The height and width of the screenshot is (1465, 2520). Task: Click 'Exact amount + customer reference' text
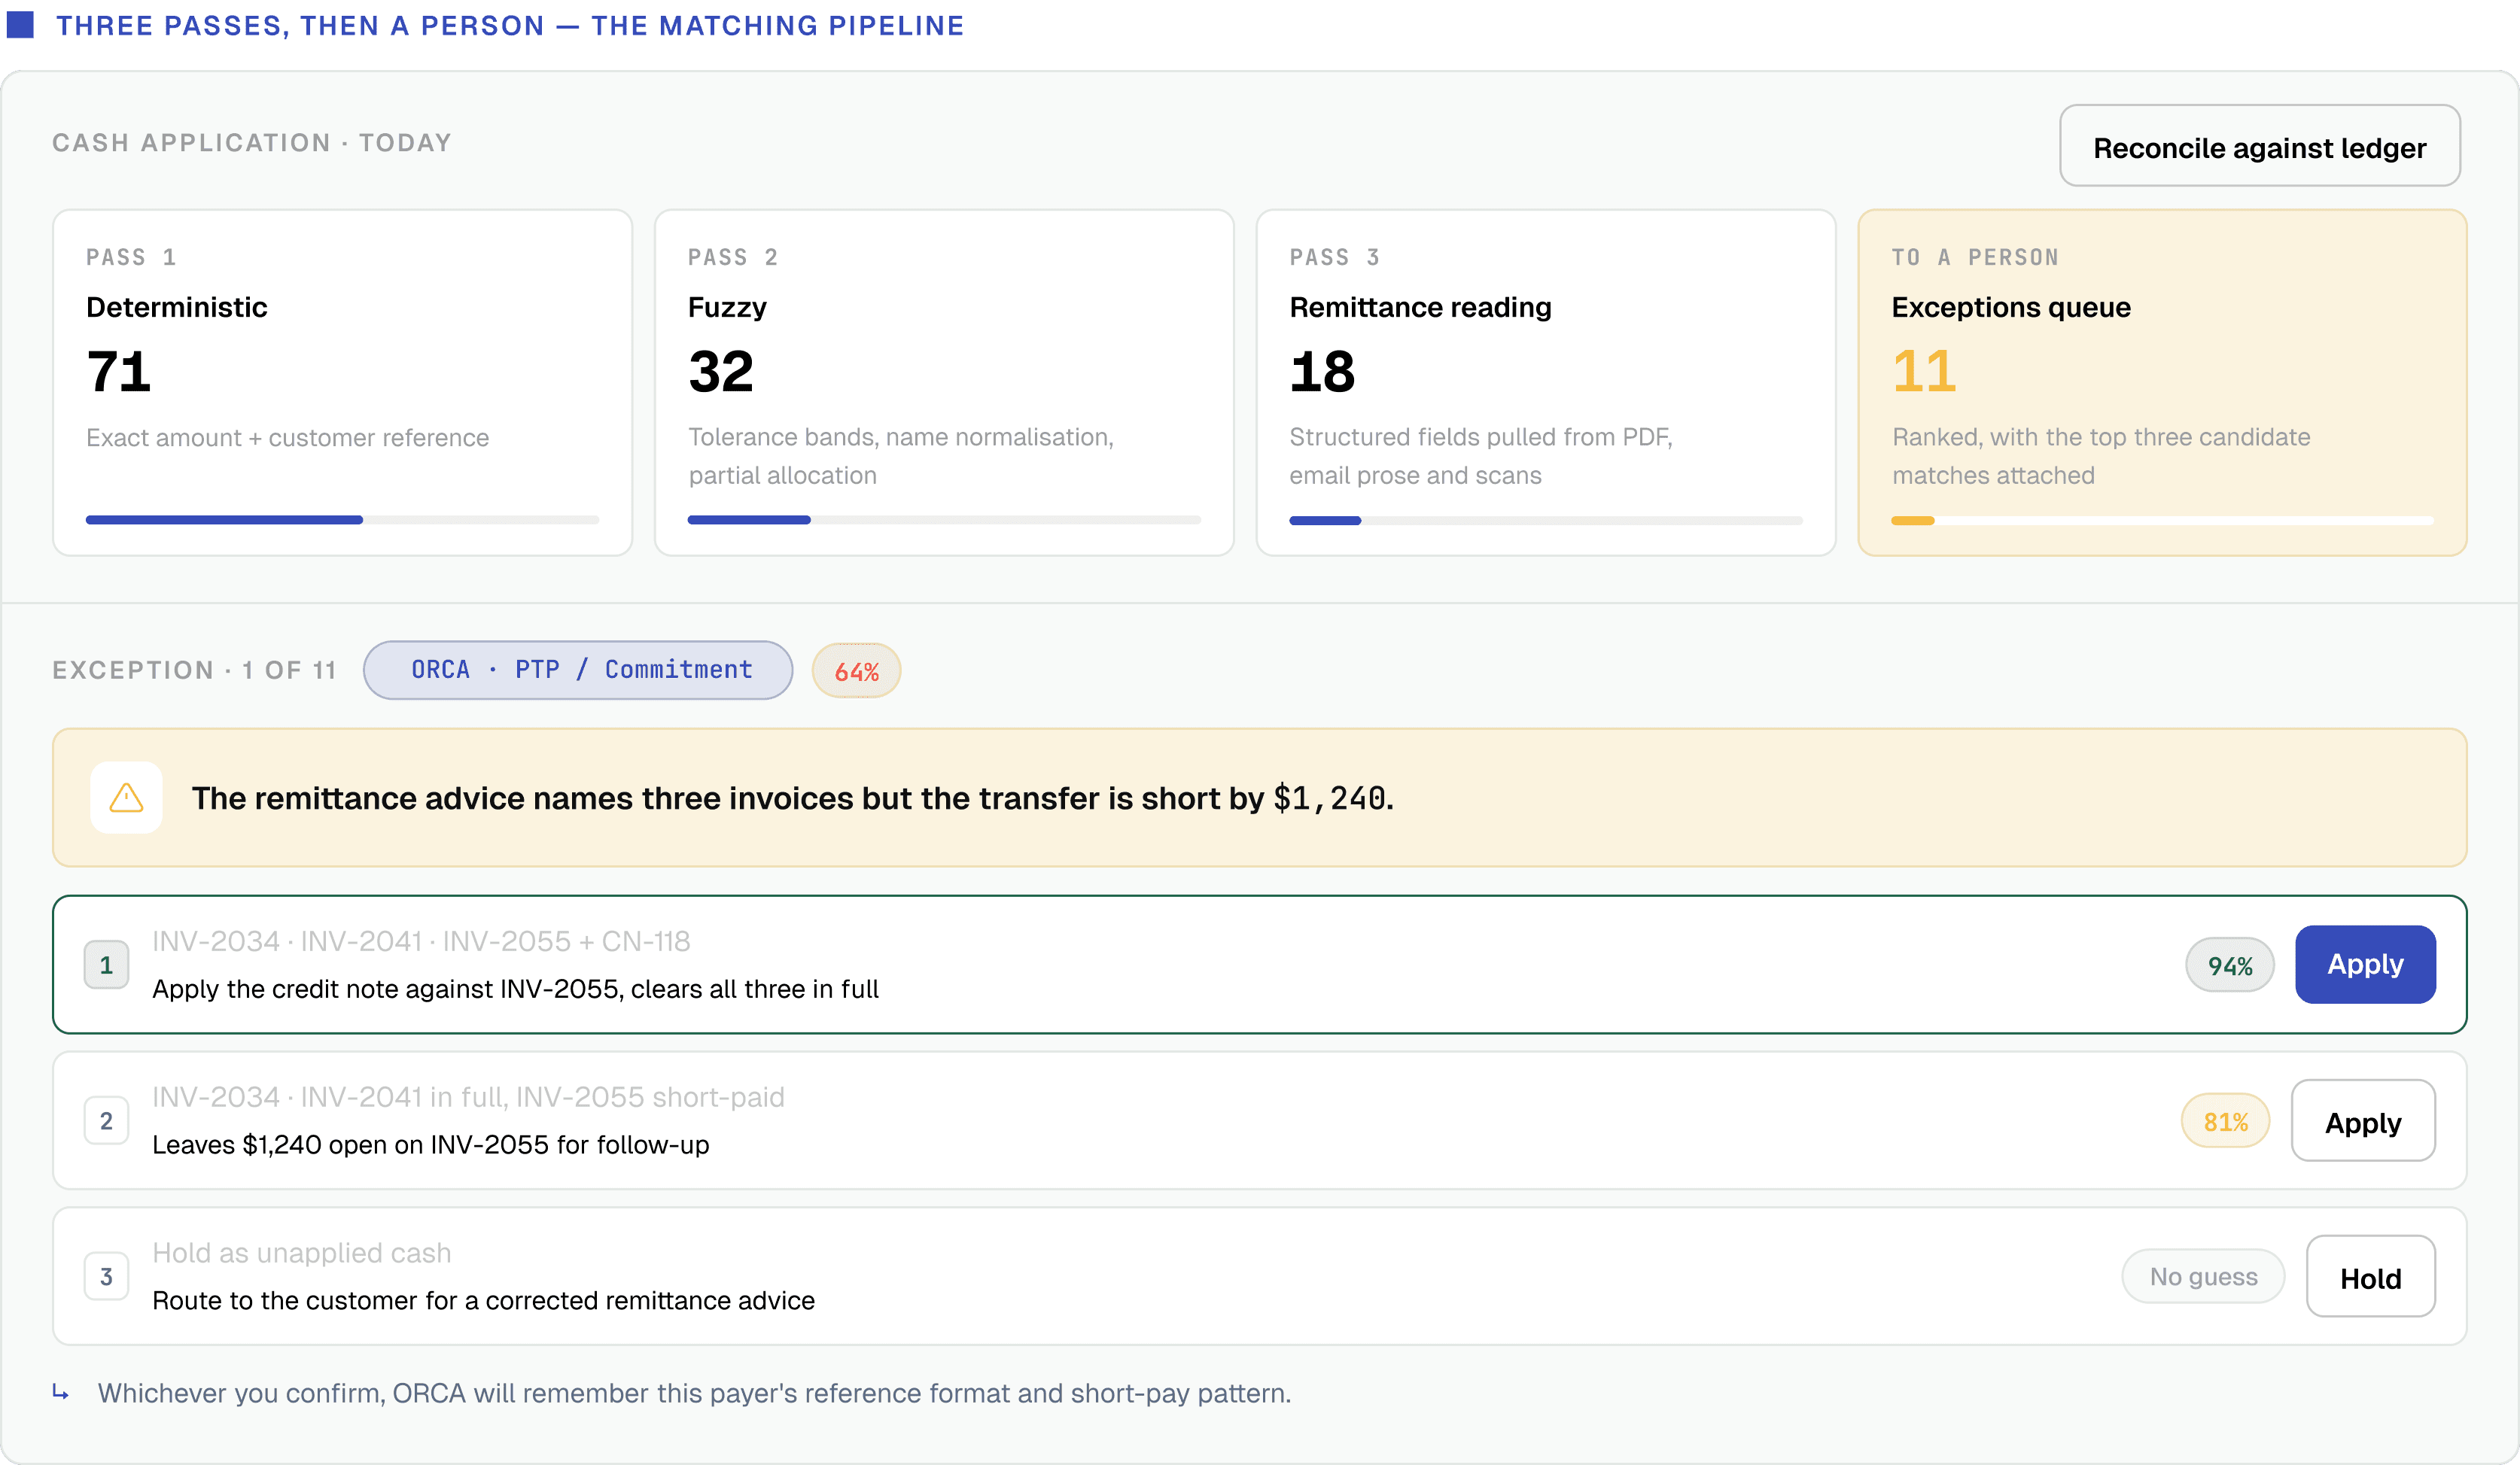pyautogui.click(x=287, y=438)
